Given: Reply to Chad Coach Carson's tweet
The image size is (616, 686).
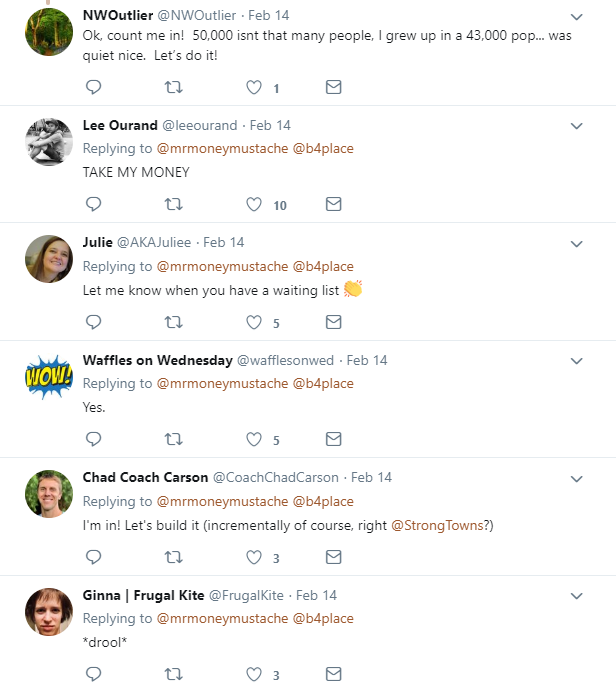Looking at the screenshot, I should (94, 557).
